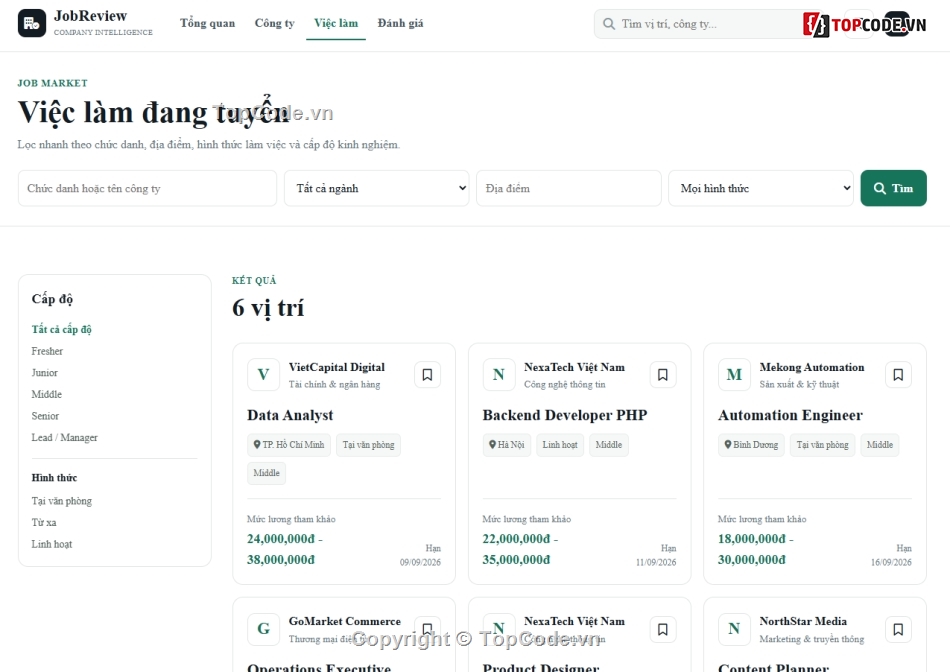Click the JobReview brand name
This screenshot has width=950, height=672.
point(90,16)
